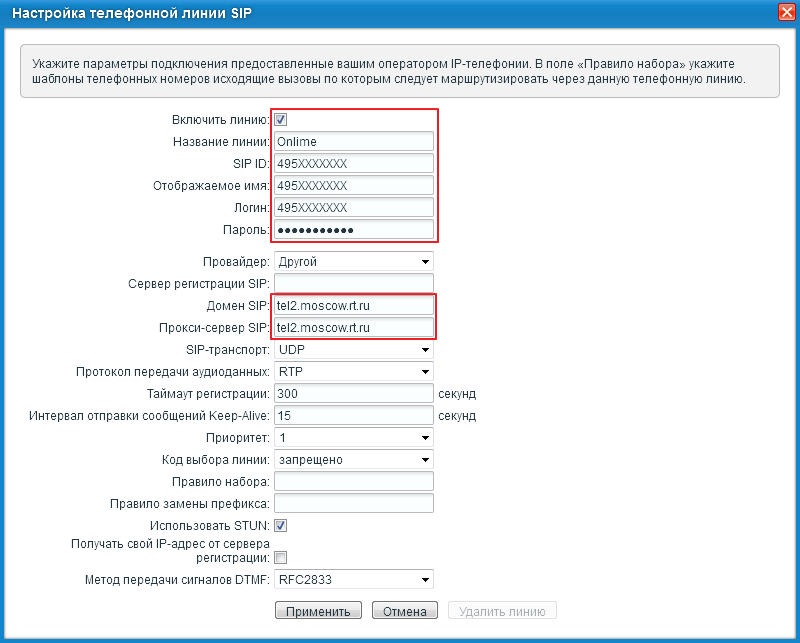Focus the "SIP ID" input field
This screenshot has height=643, width=800.
353,164
